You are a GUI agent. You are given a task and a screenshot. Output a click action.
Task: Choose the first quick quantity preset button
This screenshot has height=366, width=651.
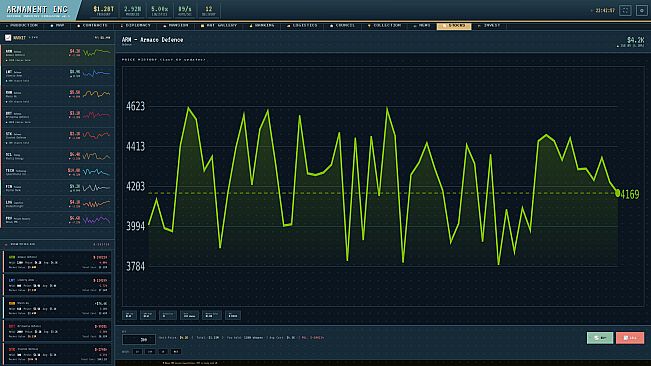[x=137, y=351]
